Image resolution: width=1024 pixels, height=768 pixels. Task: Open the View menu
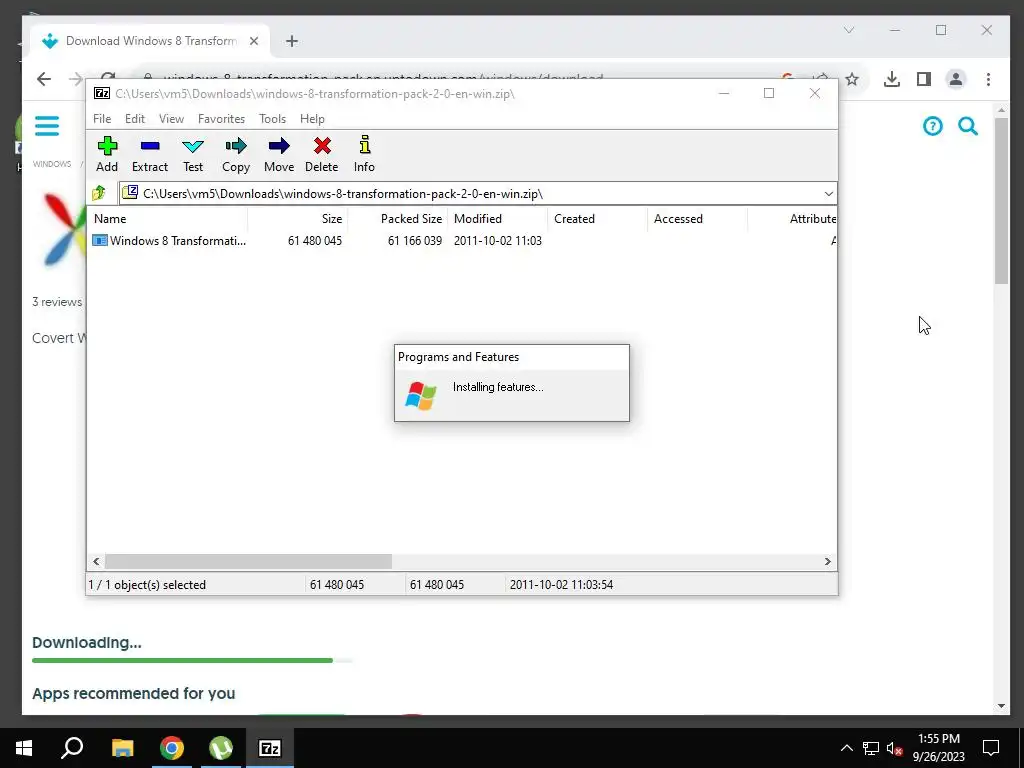point(171,119)
